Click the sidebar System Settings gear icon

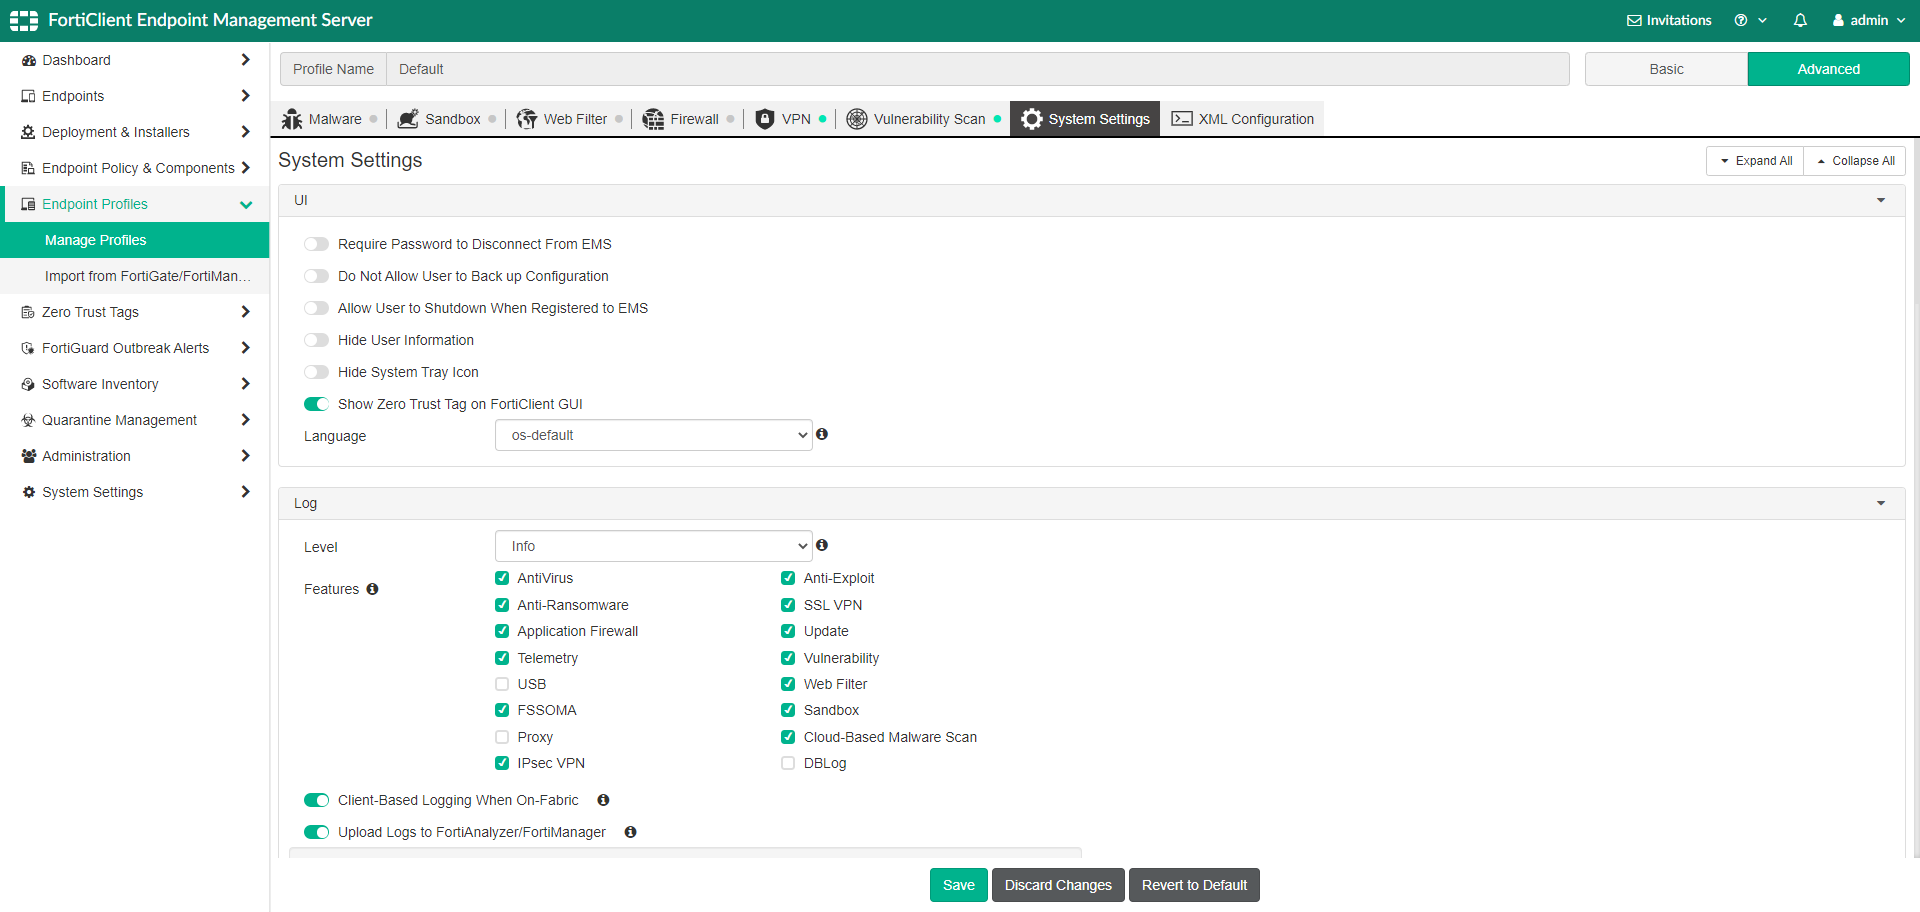point(28,492)
